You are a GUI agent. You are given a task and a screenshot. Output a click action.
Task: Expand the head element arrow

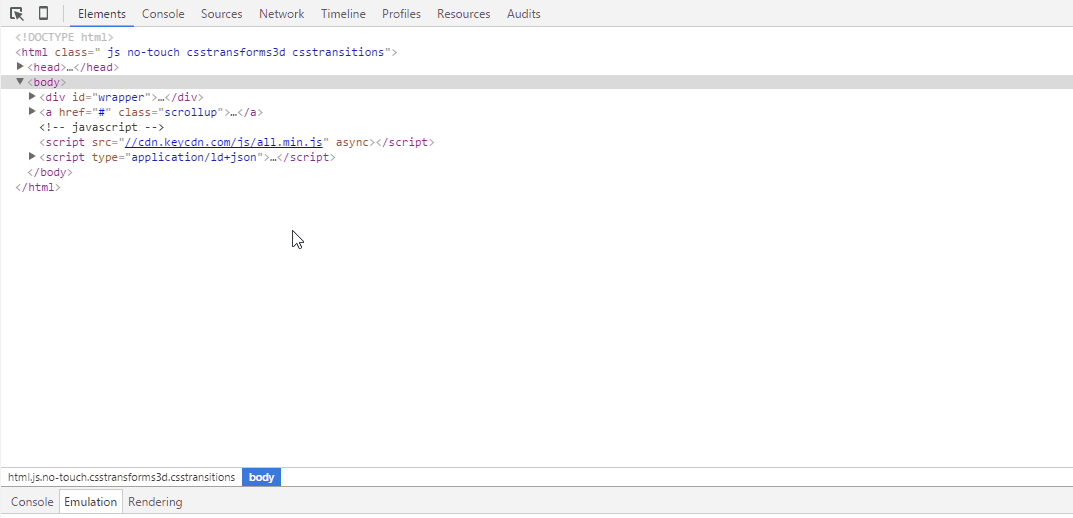click(21, 66)
